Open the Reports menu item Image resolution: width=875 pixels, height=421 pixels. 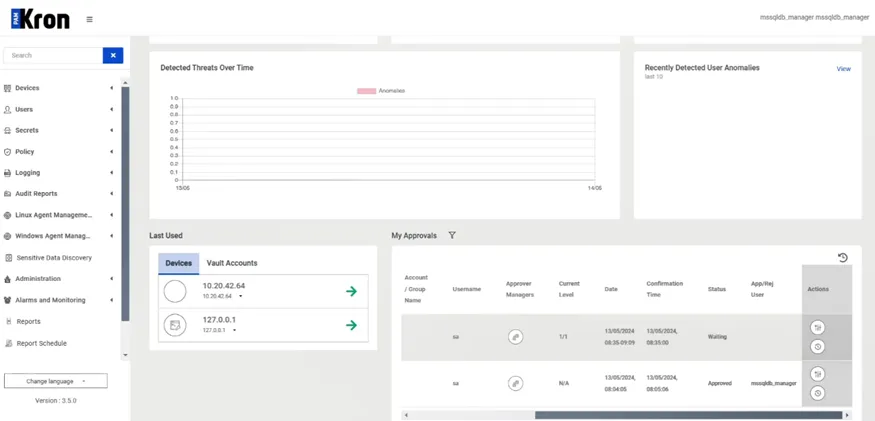click(28, 322)
